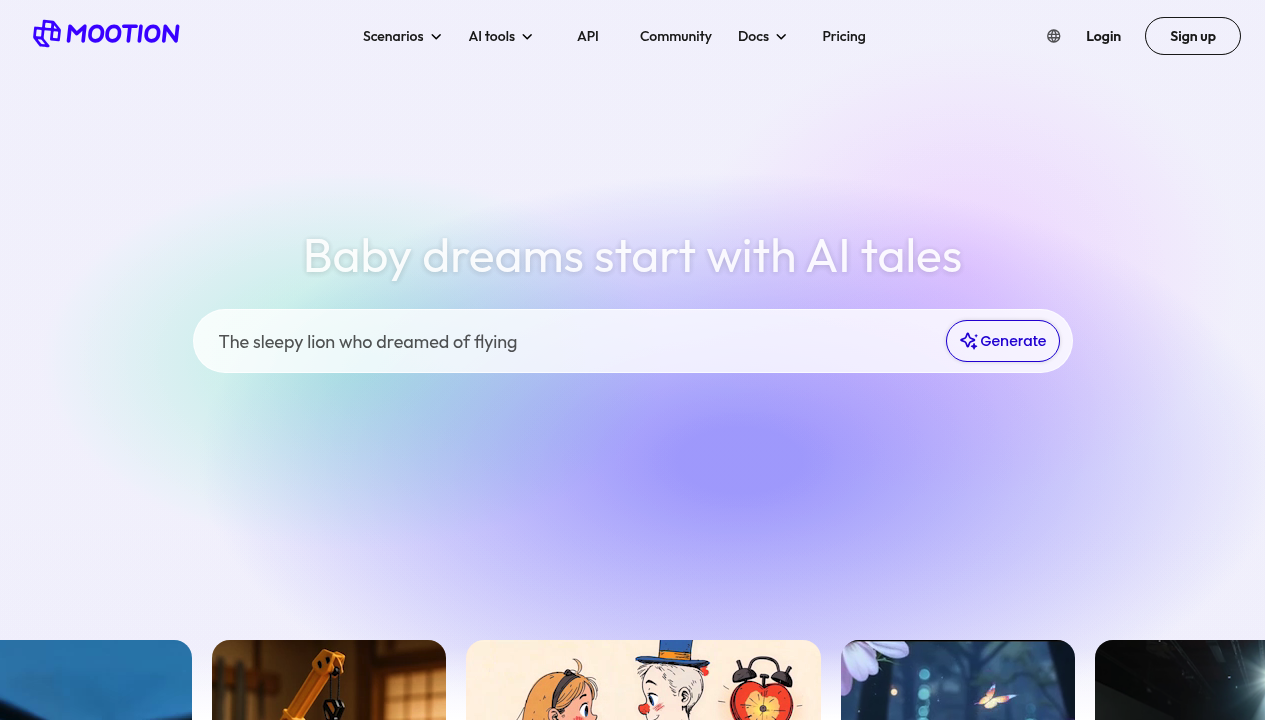This screenshot has width=1280, height=720.
Task: Expand the Docs dropdown chevron
Action: (x=781, y=37)
